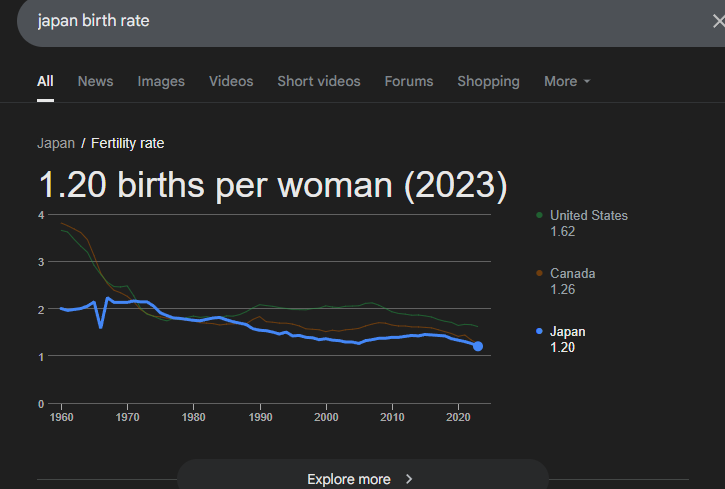Click the green United States legend dot
This screenshot has width=725, height=489.
click(539, 215)
